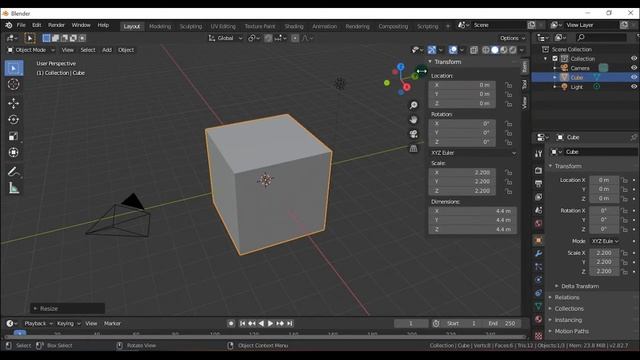
Task: Play the animation forward
Action: click(270, 323)
